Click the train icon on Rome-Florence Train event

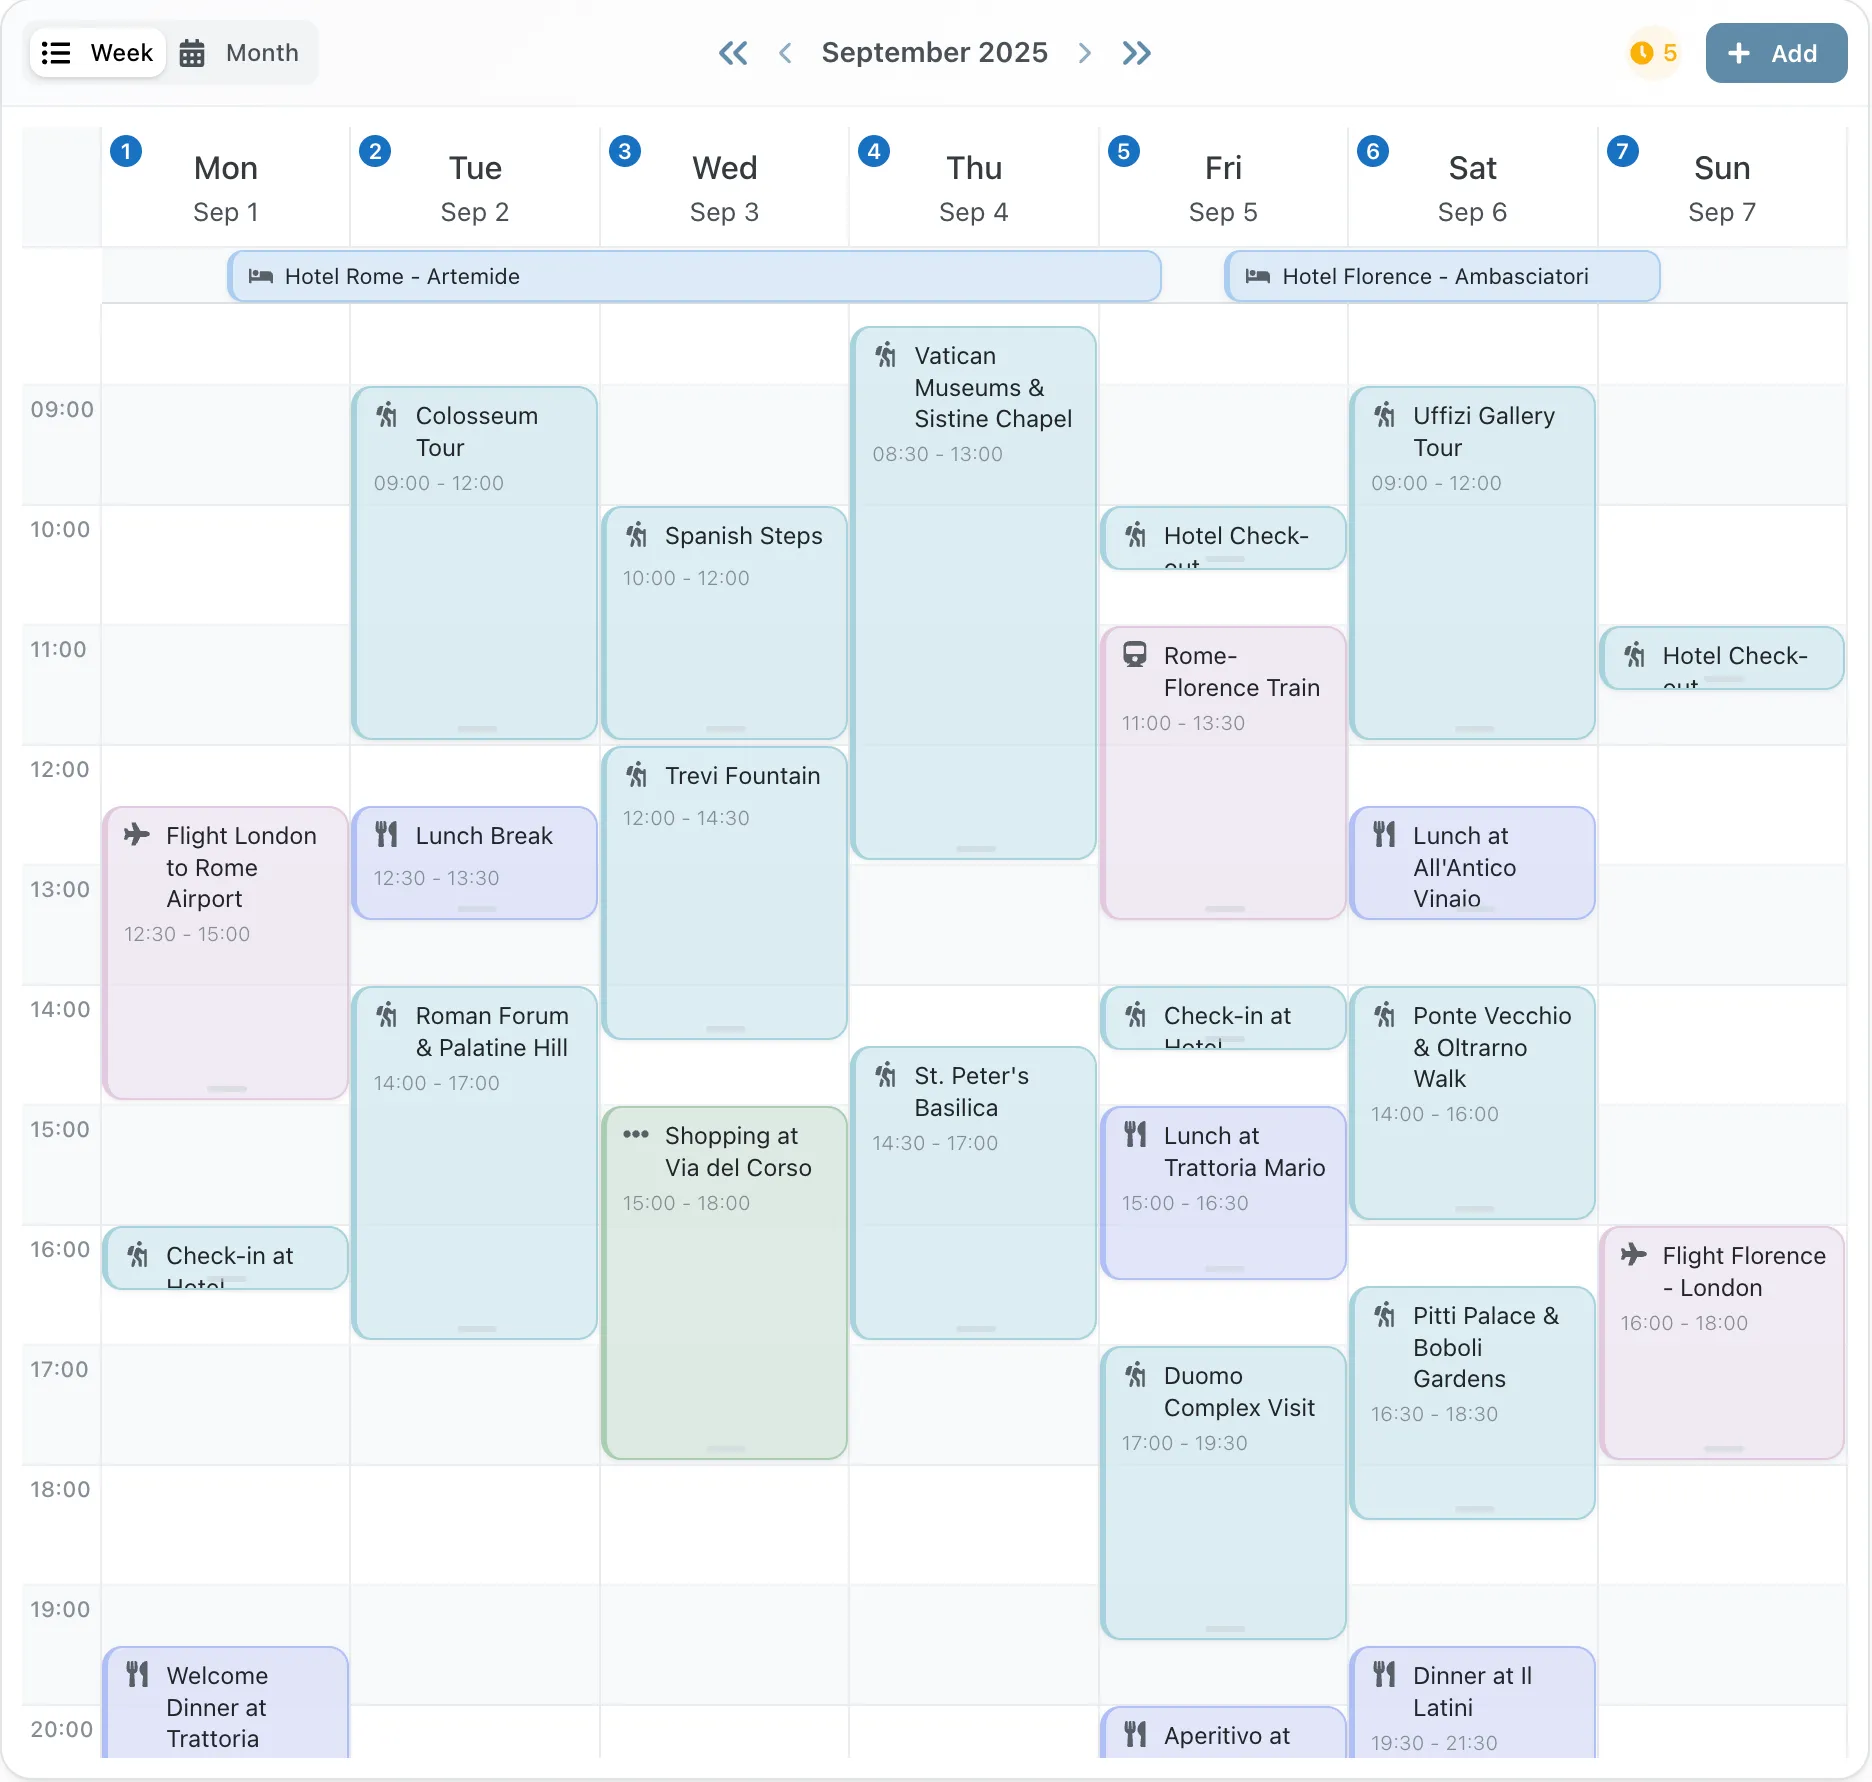click(1135, 655)
